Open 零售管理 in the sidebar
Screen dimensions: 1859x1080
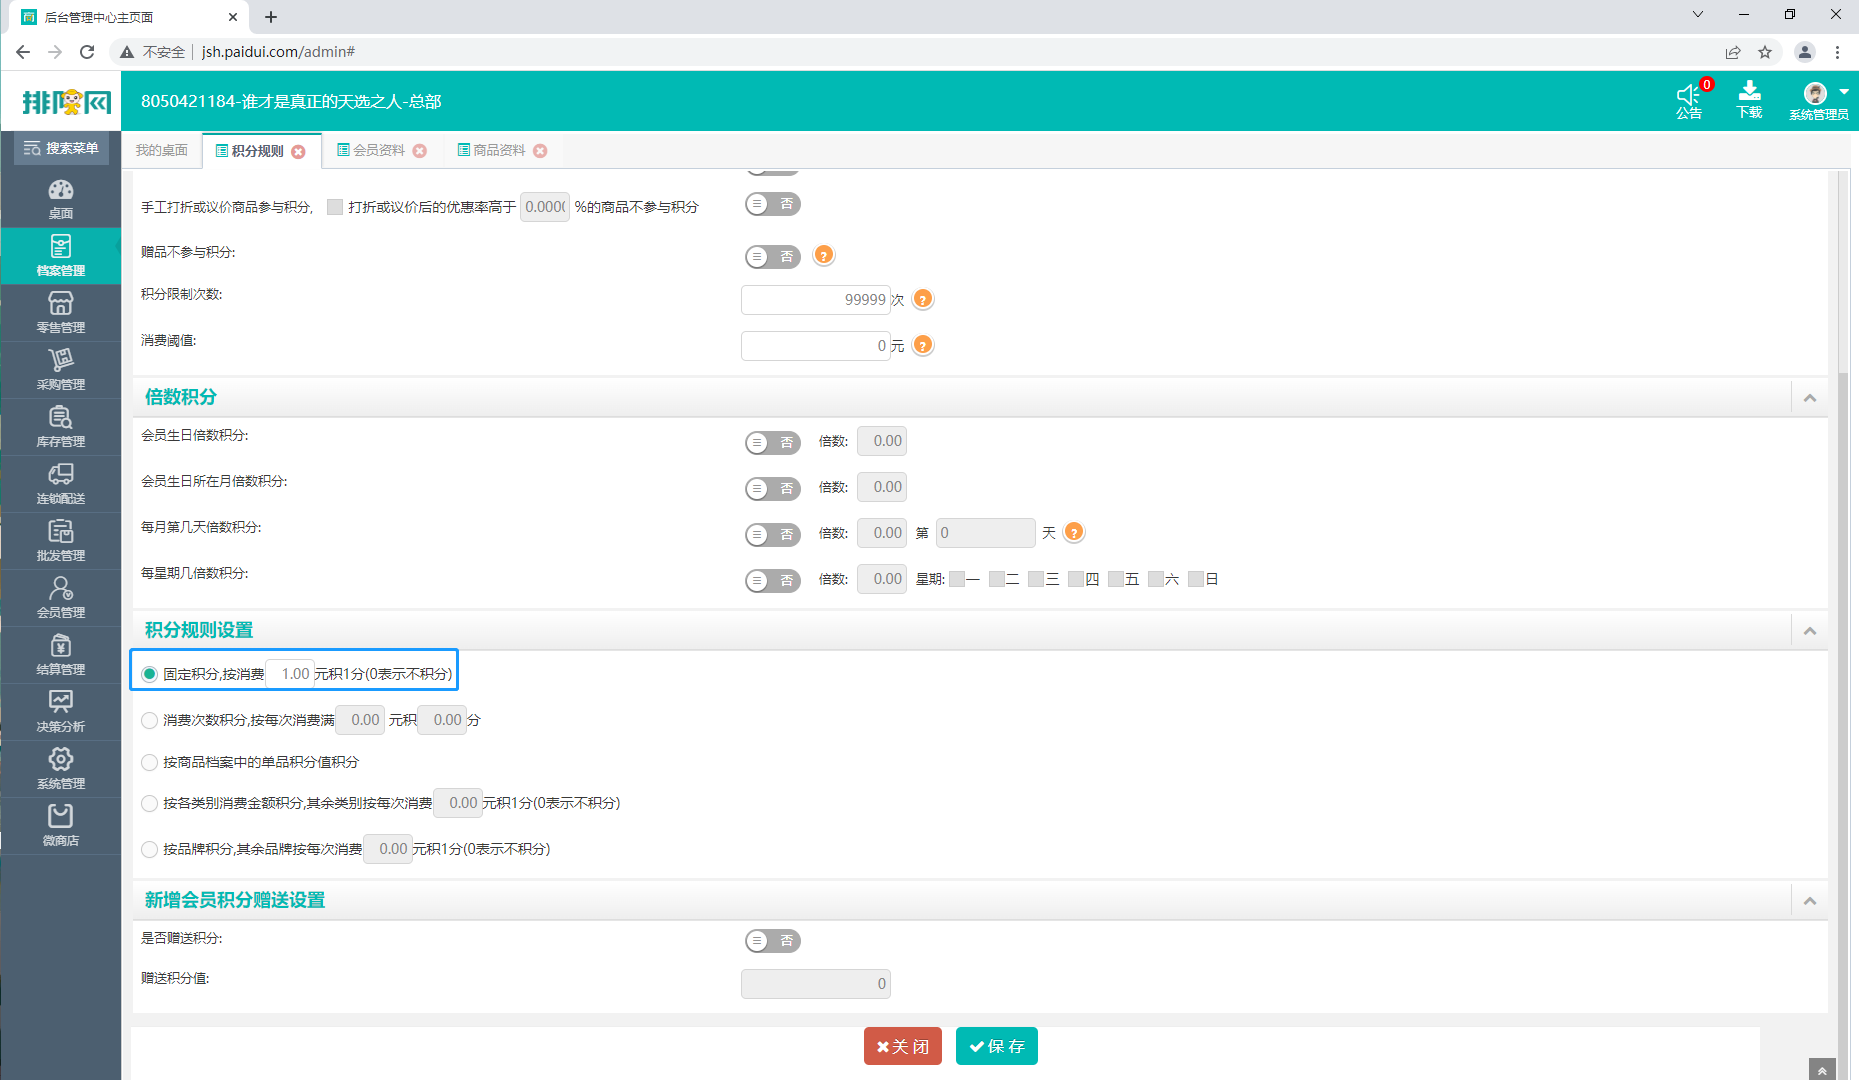(x=61, y=313)
